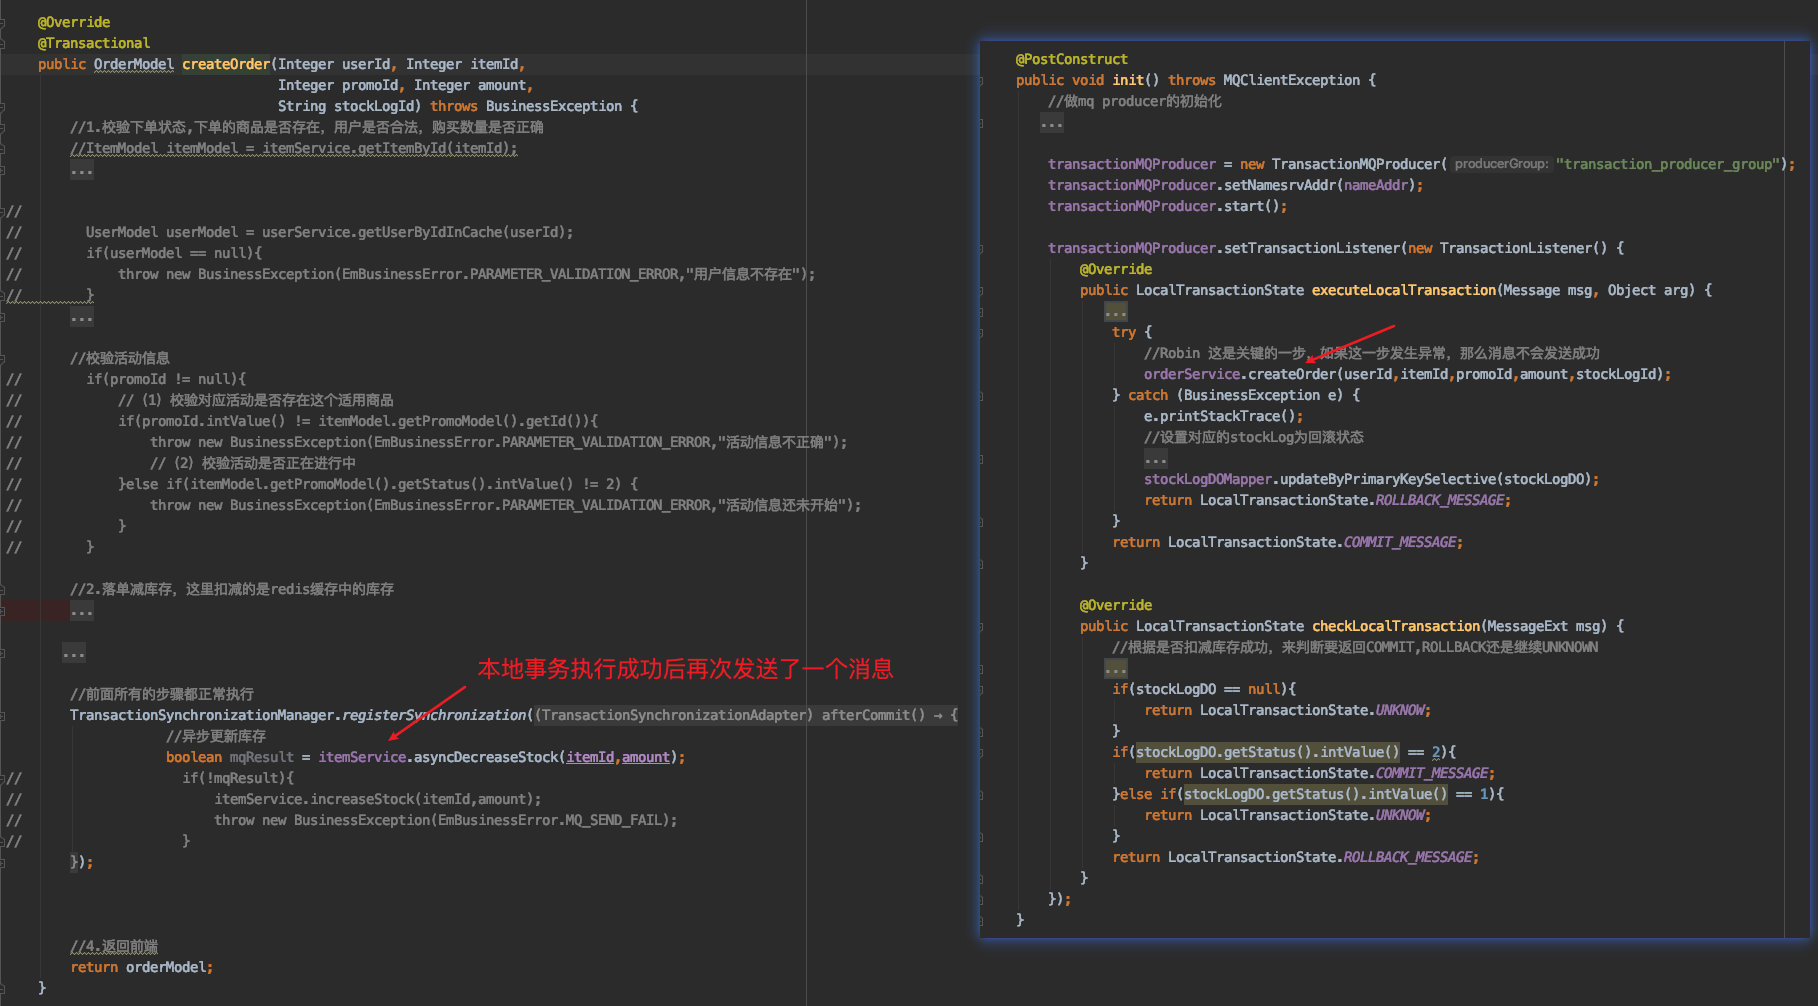Click the 用户信息不存在 error string
The height and width of the screenshot is (1006, 1818).
(745, 274)
